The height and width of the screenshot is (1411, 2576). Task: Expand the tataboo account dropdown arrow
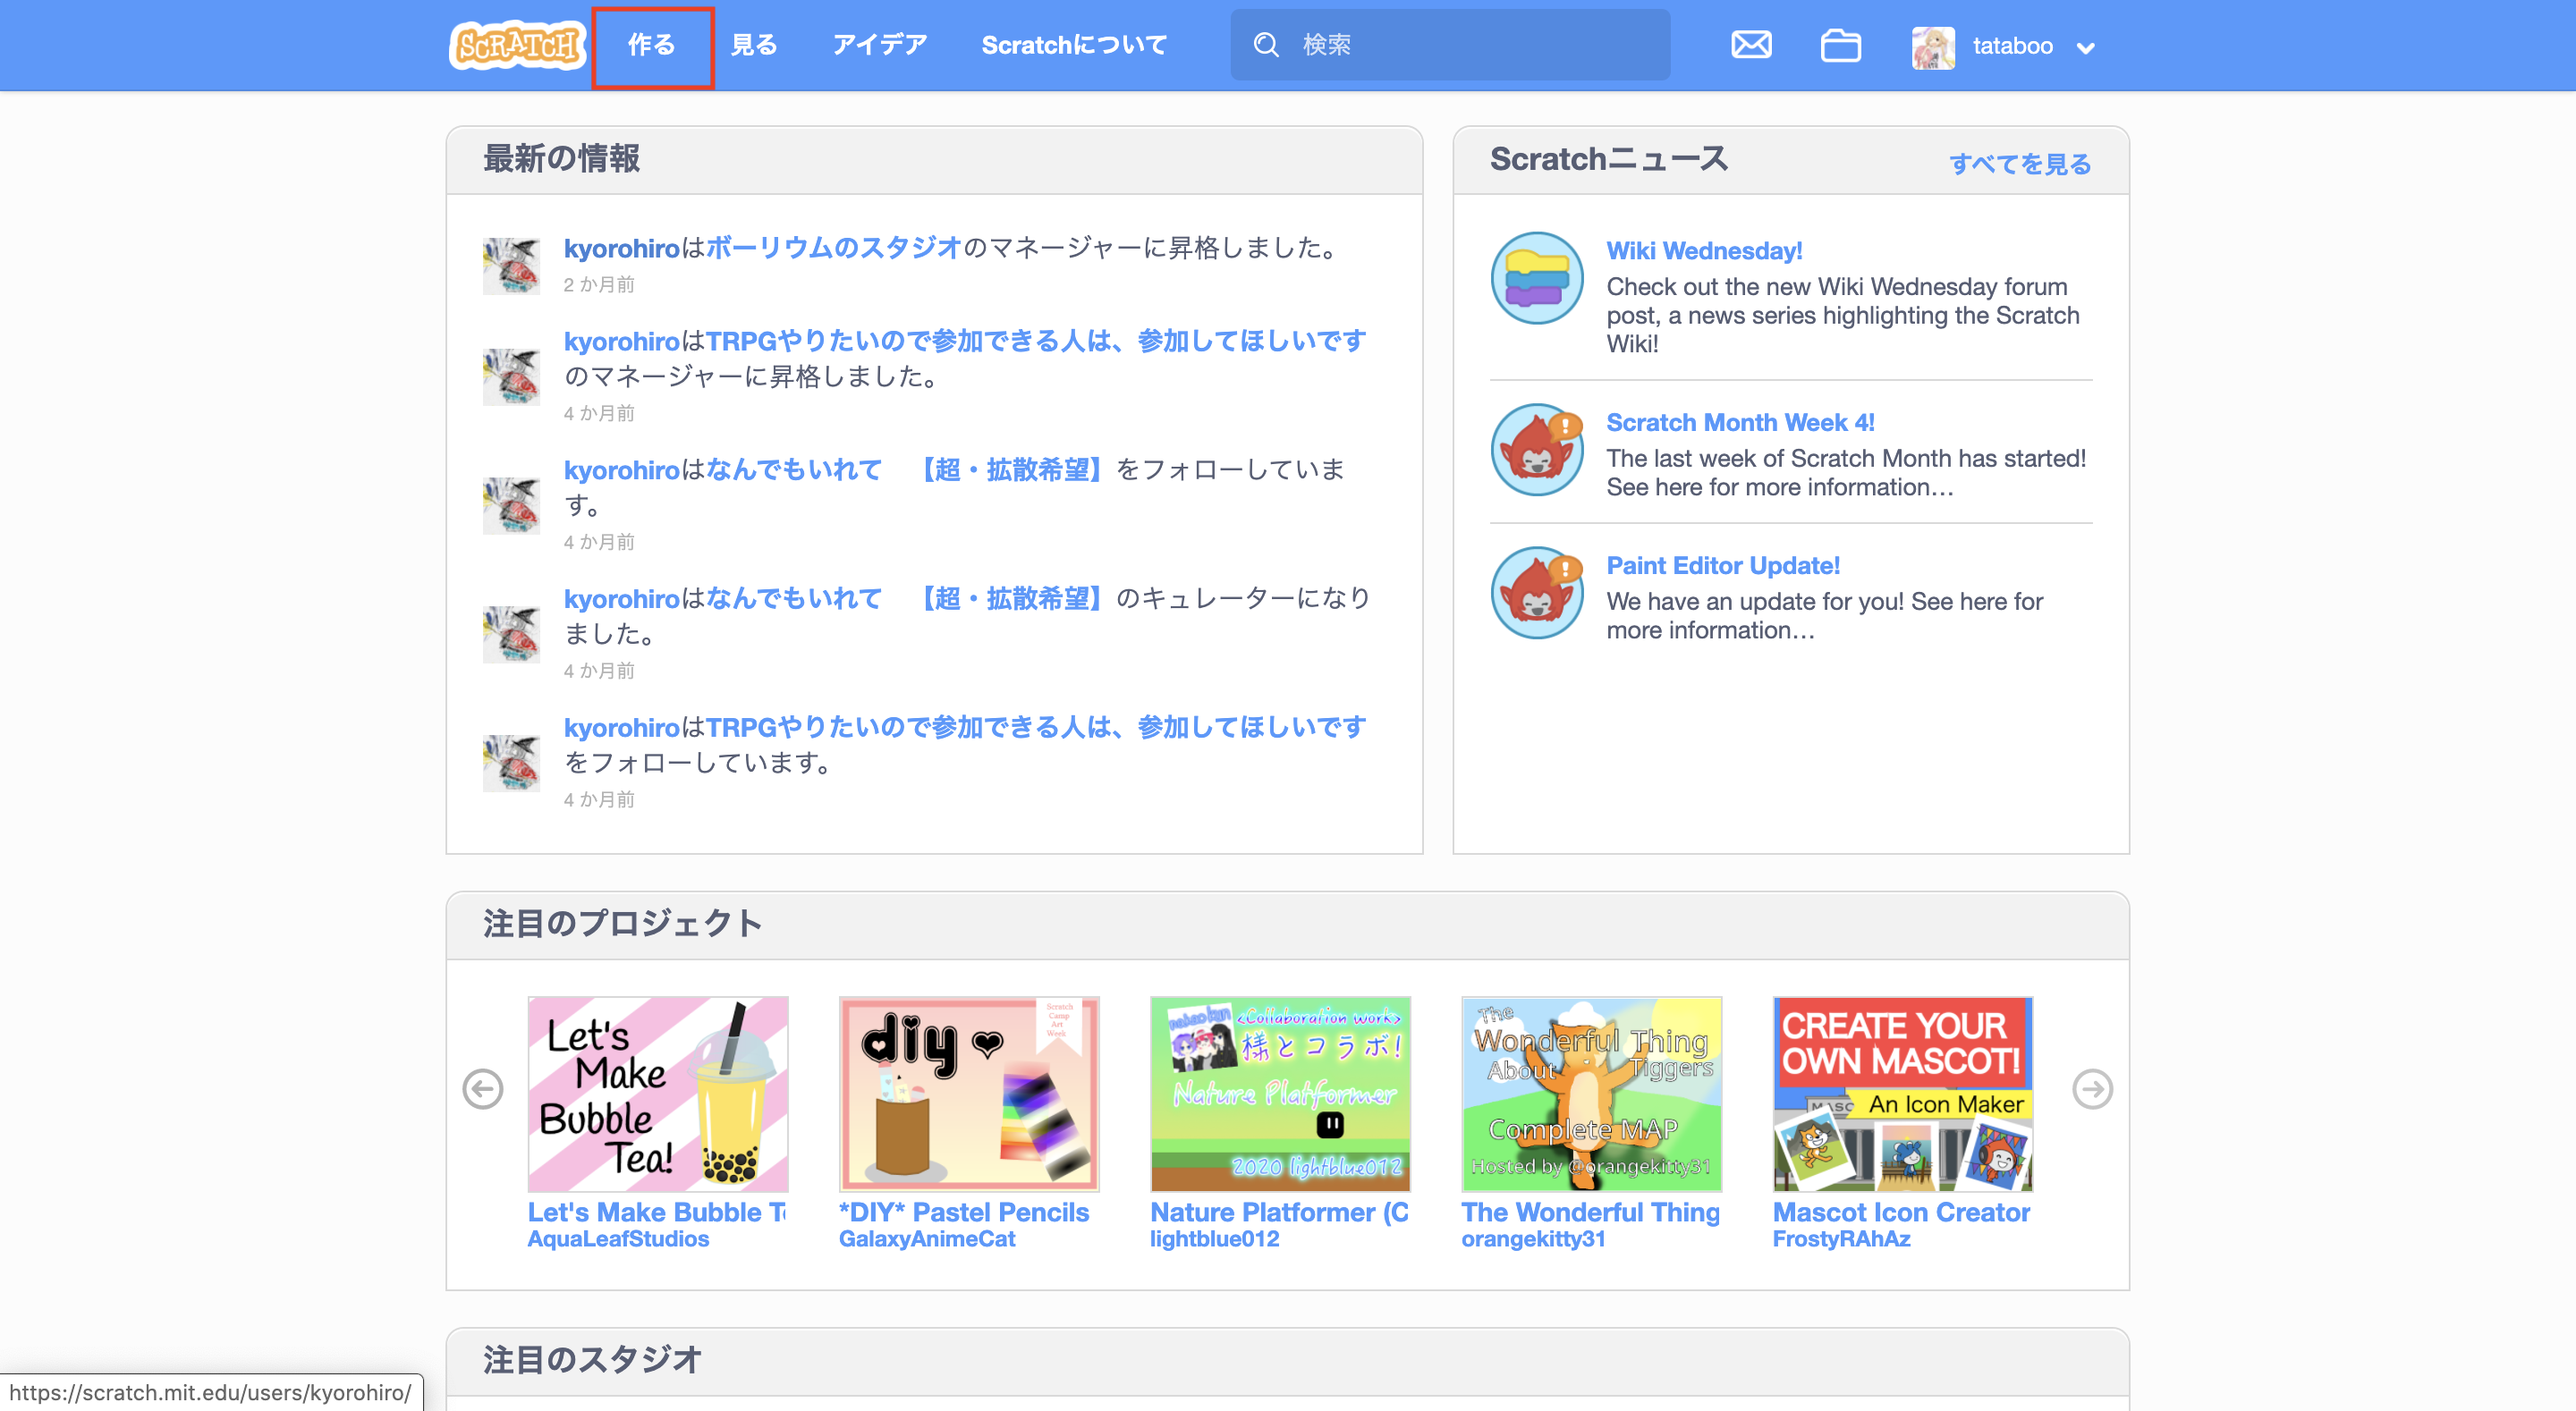click(2085, 48)
